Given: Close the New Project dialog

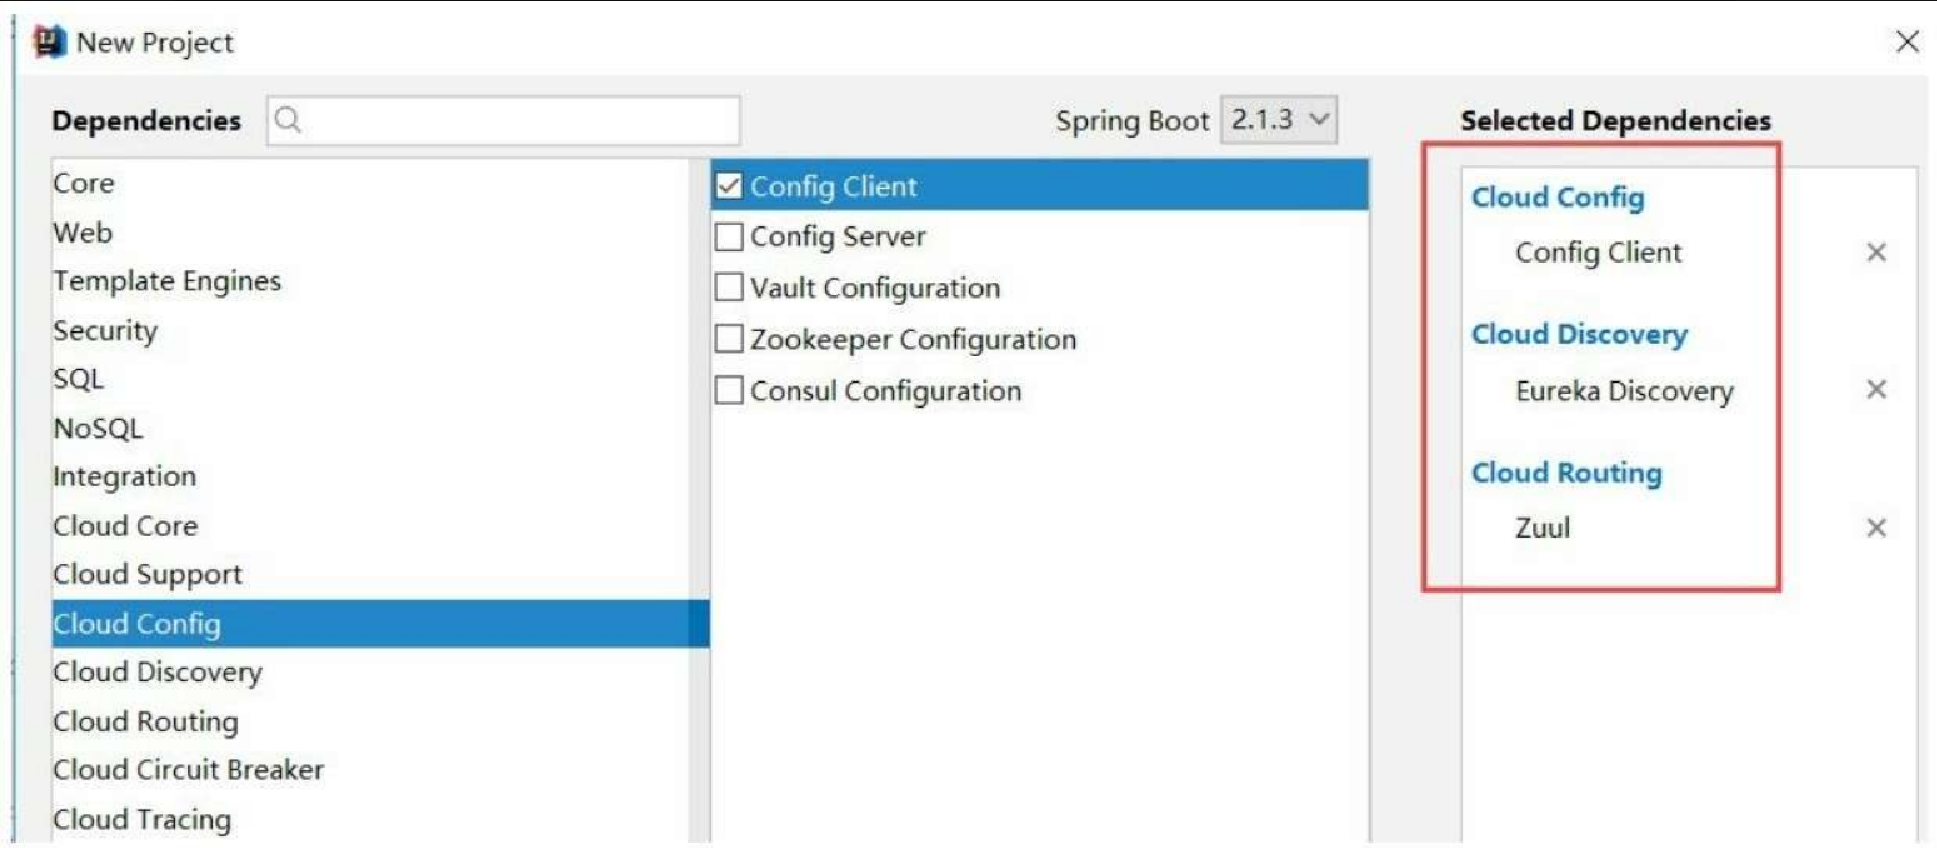Looking at the screenshot, I should point(1907,41).
